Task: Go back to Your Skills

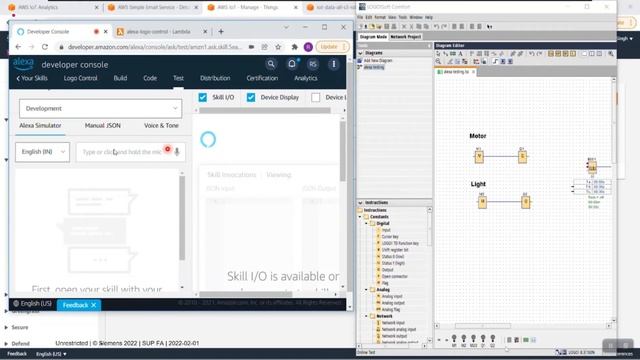Action: point(32,78)
